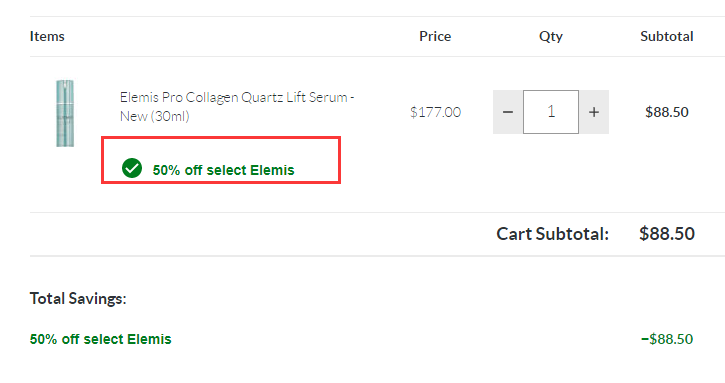Click the quantity input field
Viewport: 725px width, 383px height.
tap(551, 112)
